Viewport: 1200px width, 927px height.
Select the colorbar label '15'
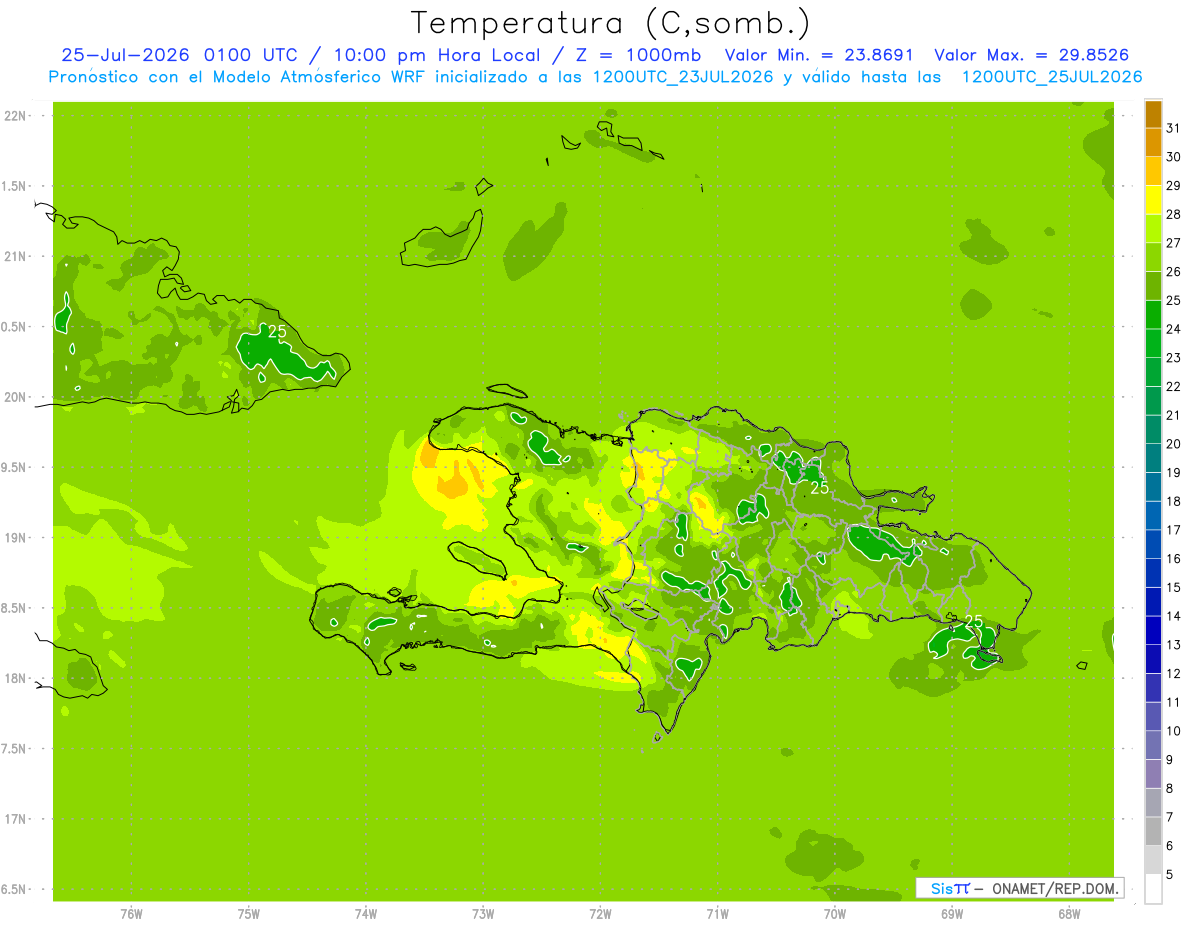pyautogui.click(x=1174, y=587)
